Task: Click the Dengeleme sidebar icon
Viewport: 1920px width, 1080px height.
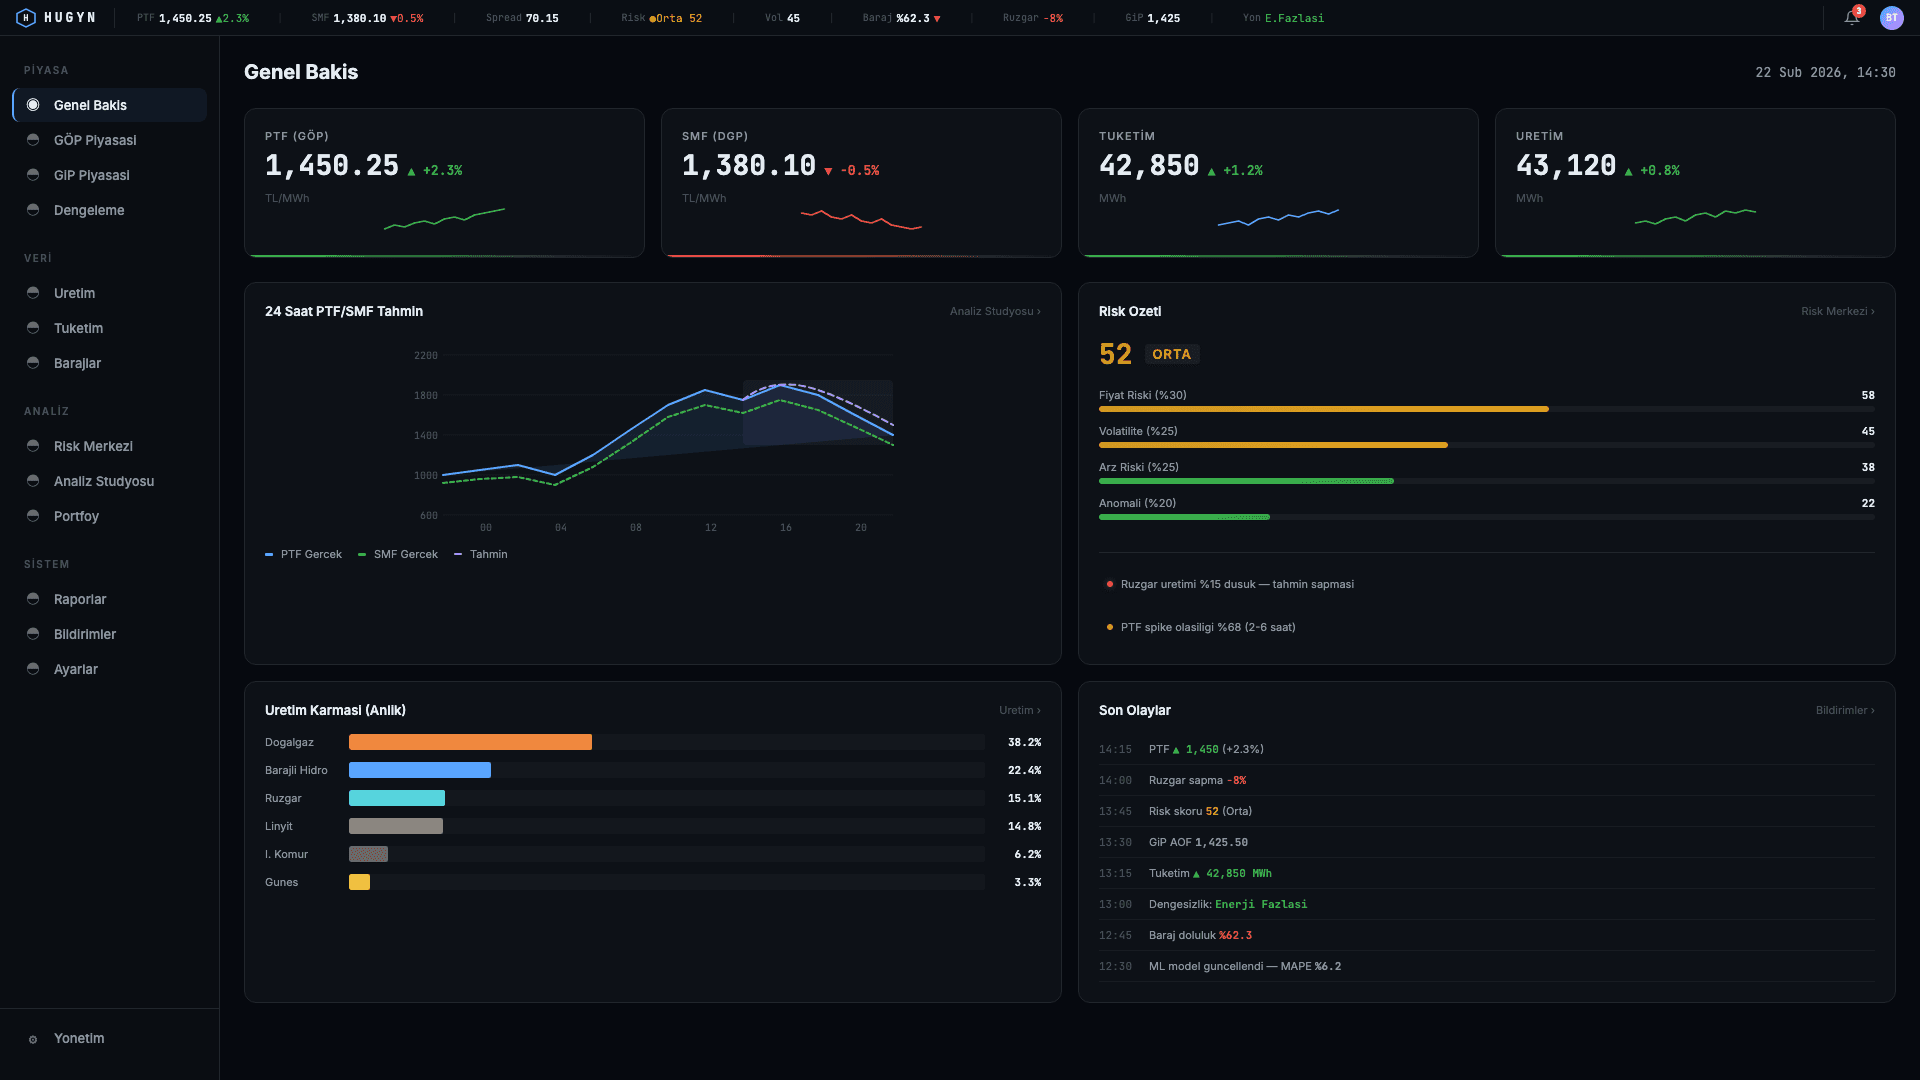Action: (33, 210)
